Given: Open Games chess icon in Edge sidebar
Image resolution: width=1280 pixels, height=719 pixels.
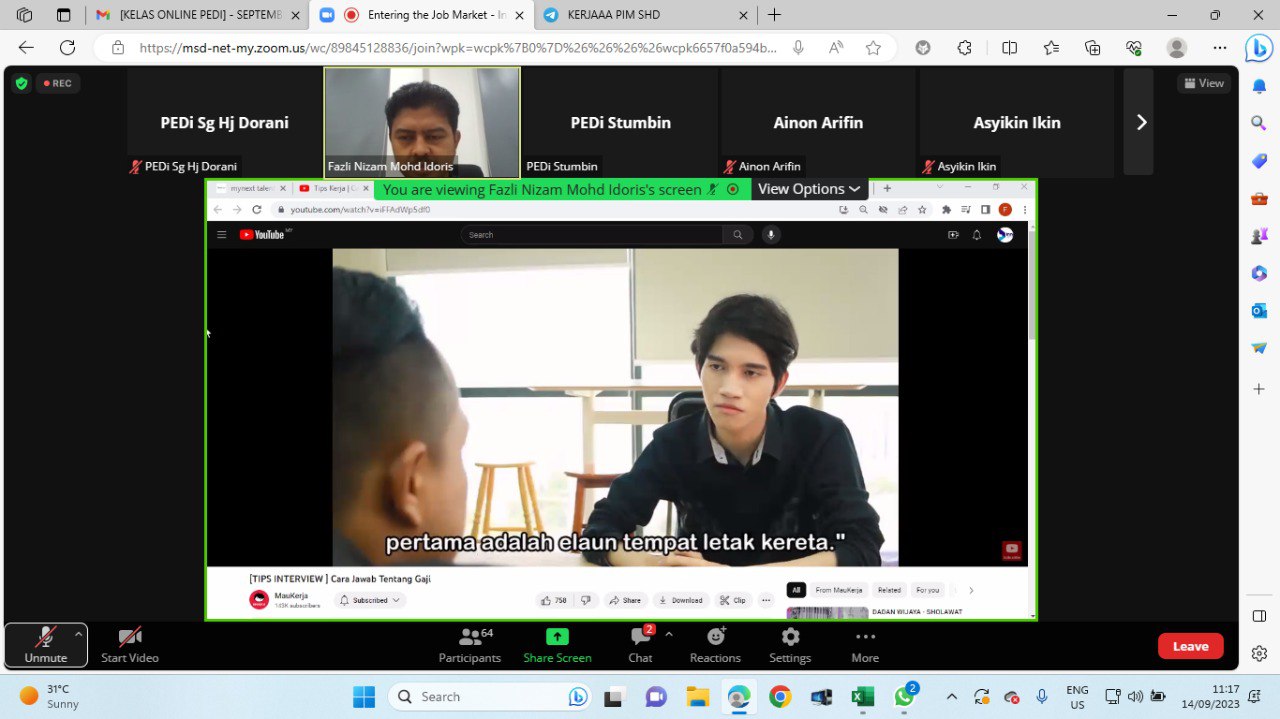Looking at the screenshot, I should pos(1259,236).
